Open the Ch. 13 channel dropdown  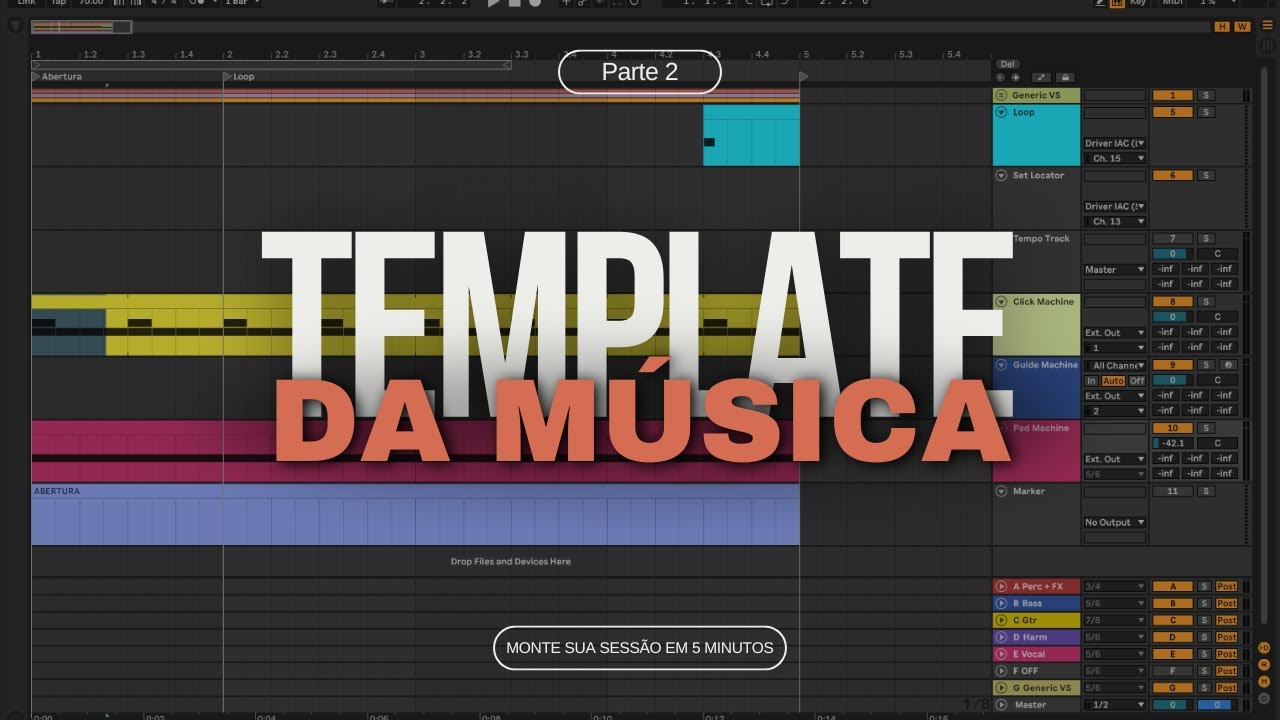(x=1115, y=221)
